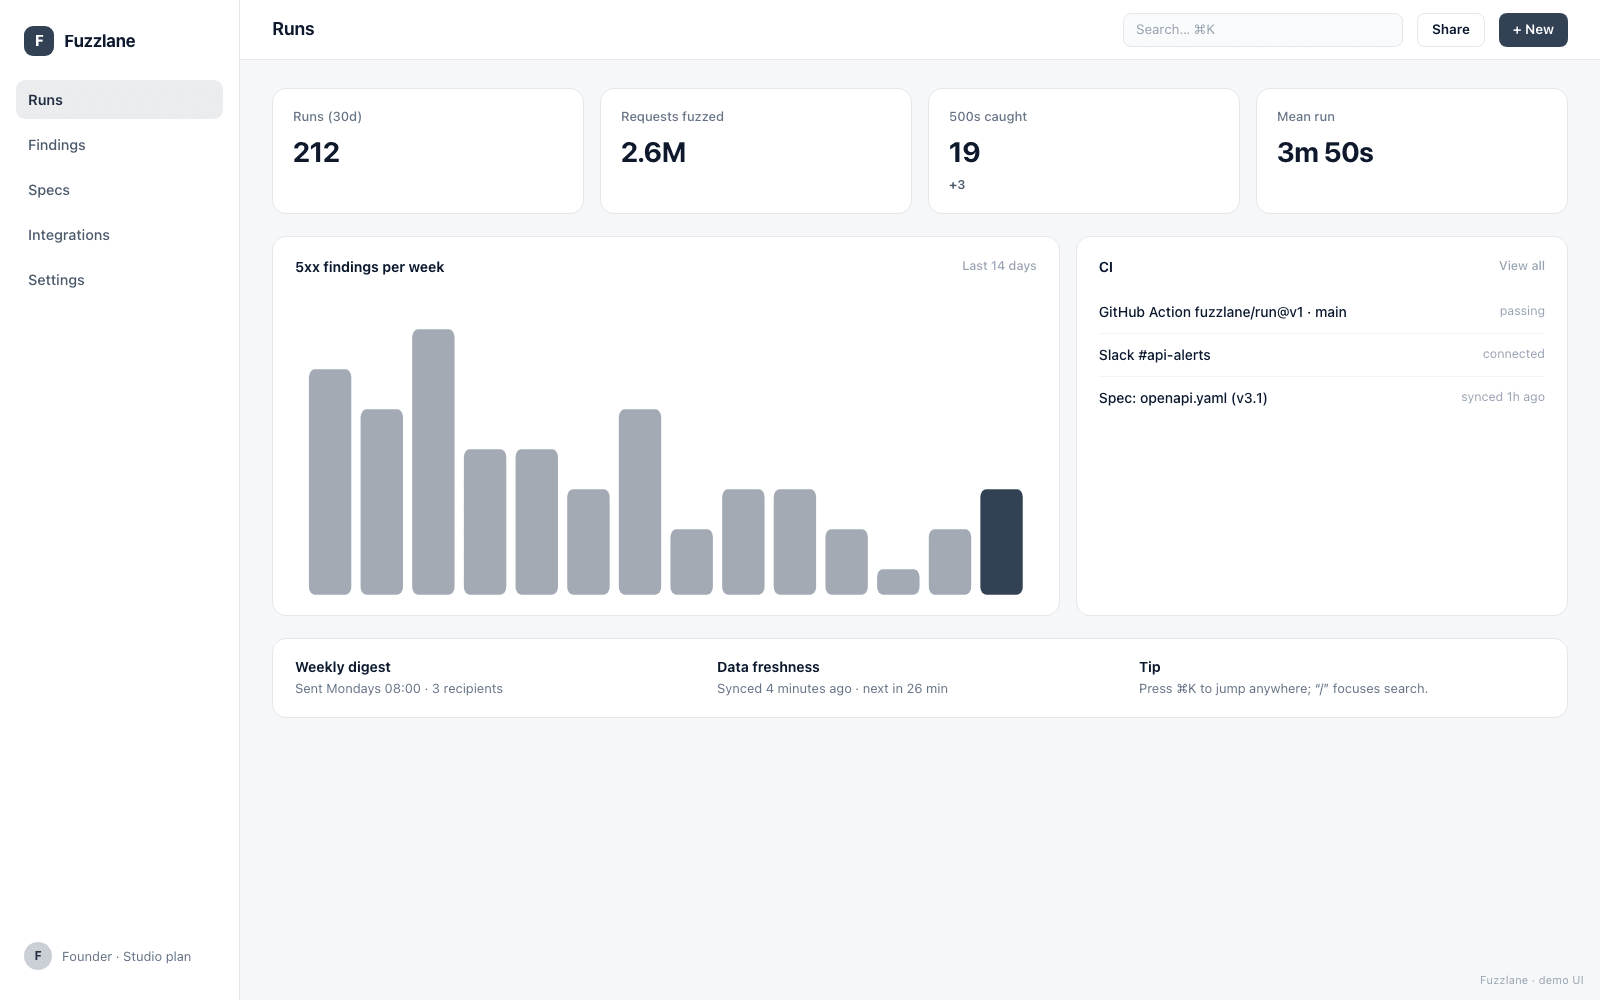Click the "connected" status for Slack
The height and width of the screenshot is (1000, 1600).
1514,354
